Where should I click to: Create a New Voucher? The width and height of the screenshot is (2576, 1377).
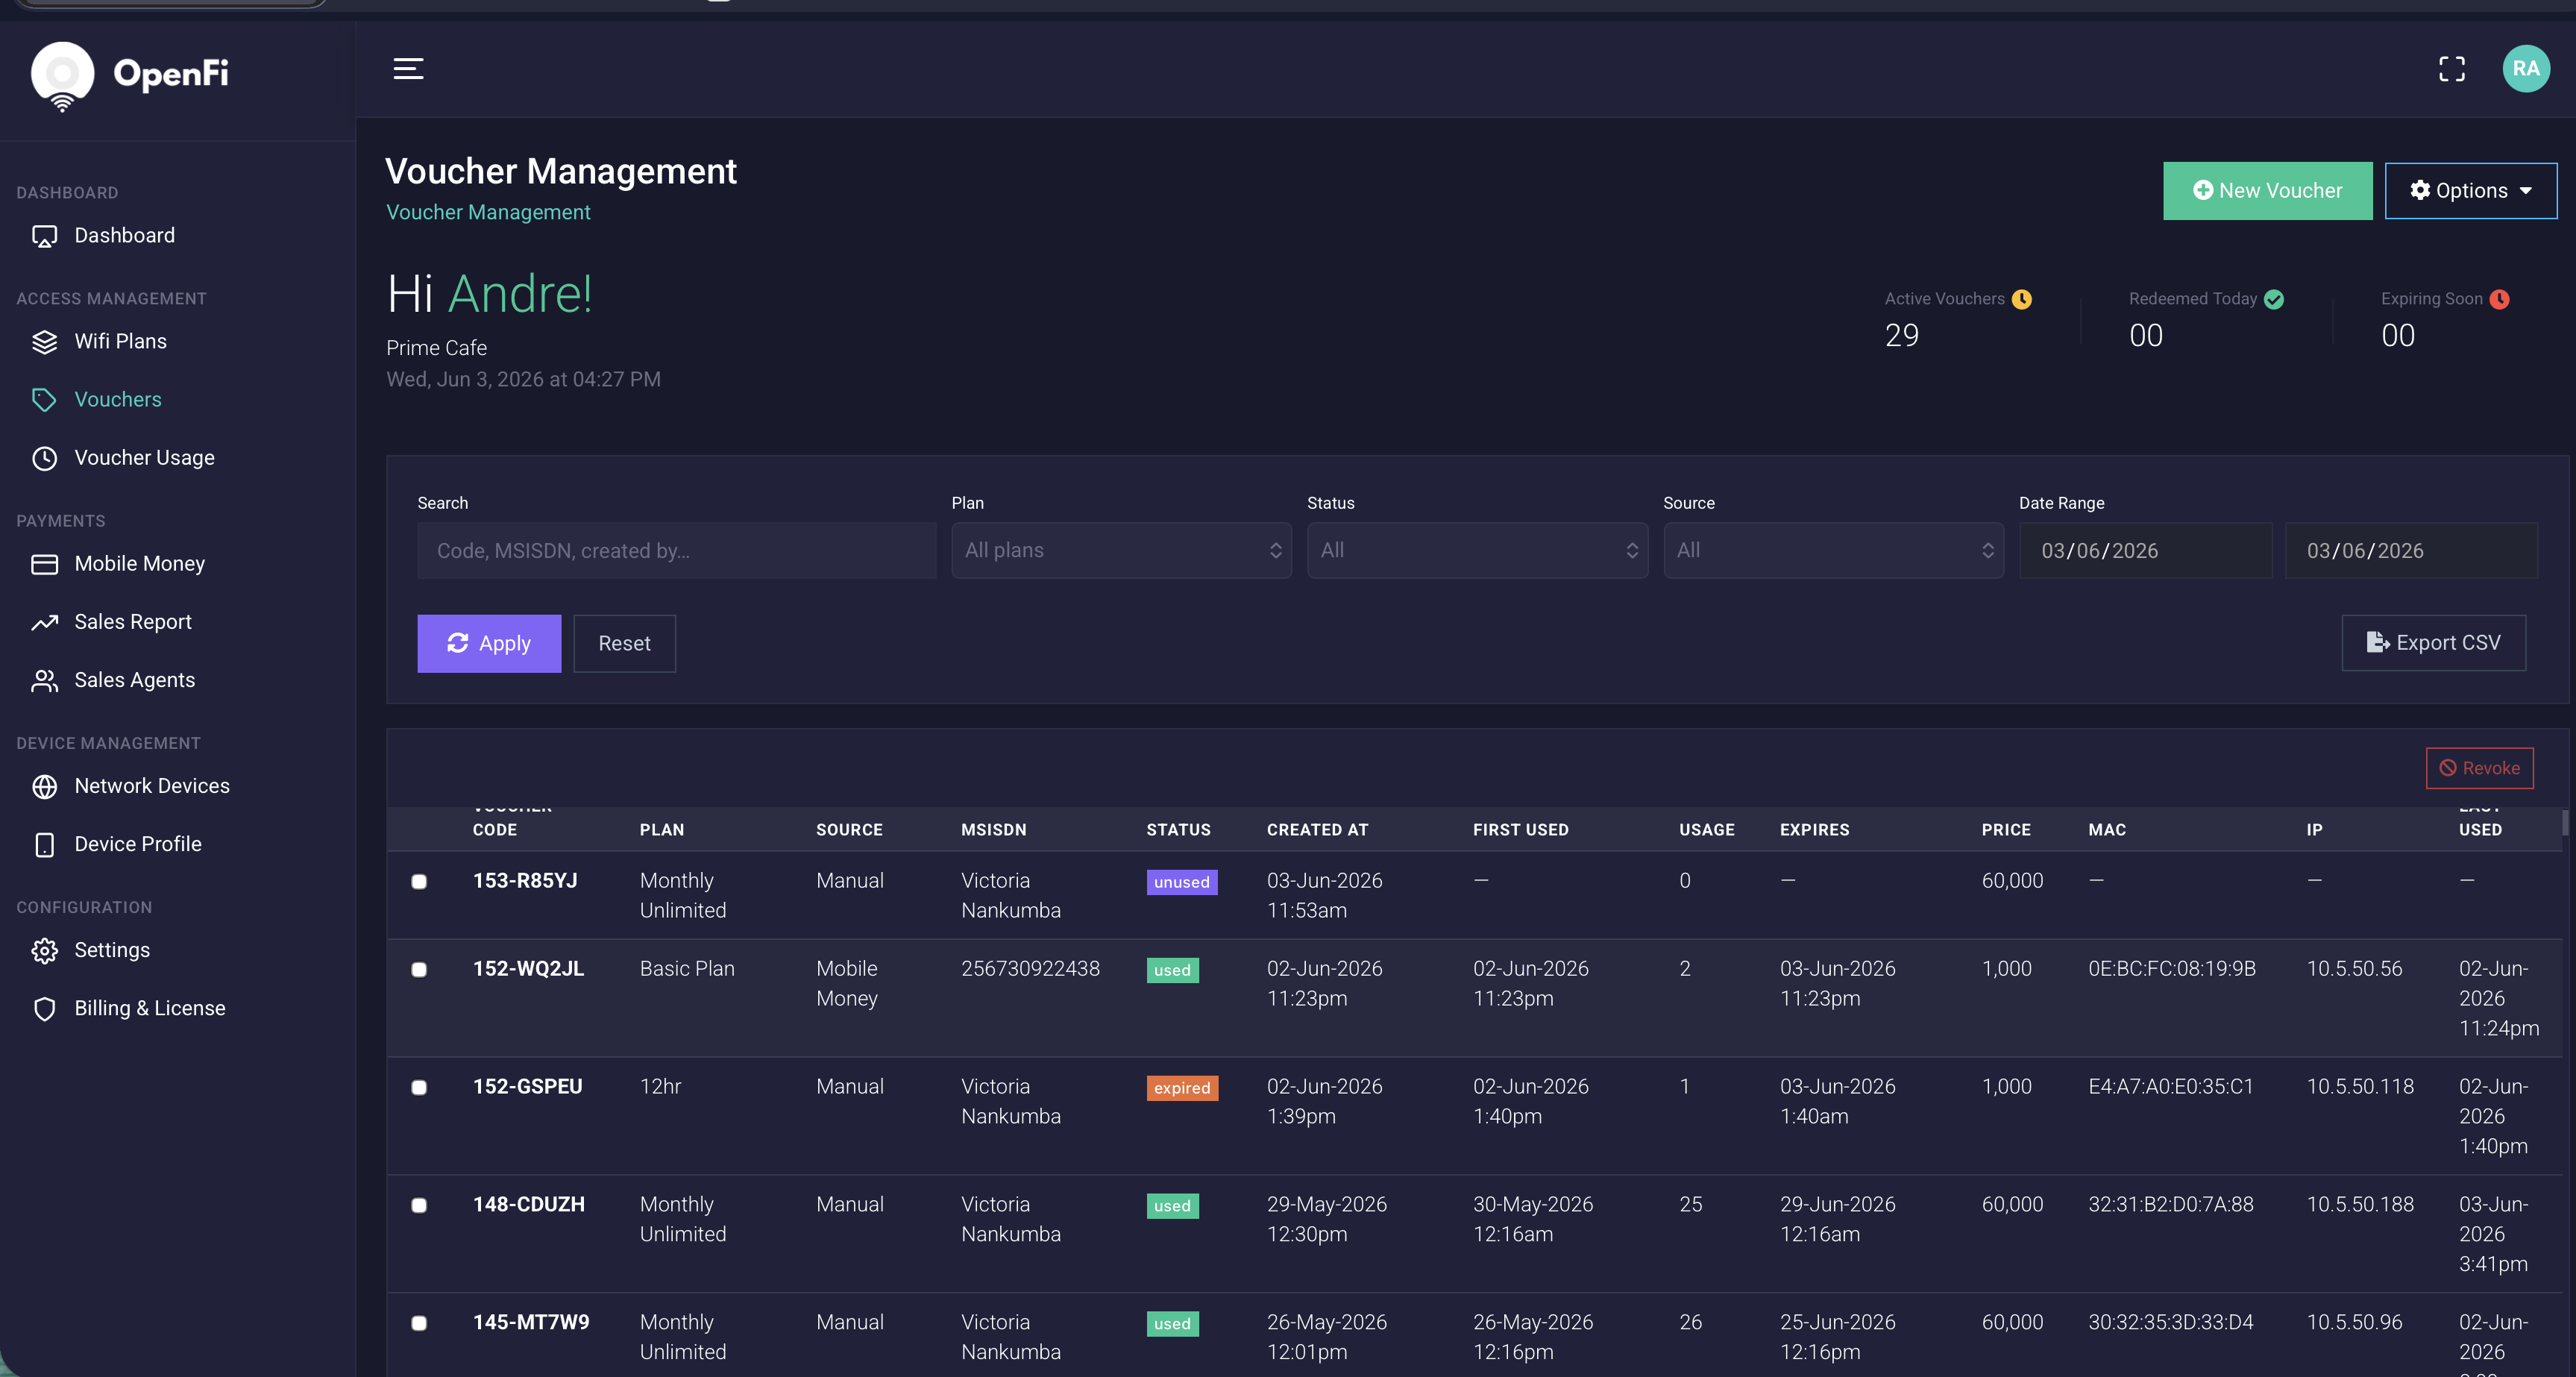pyautogui.click(x=2267, y=190)
